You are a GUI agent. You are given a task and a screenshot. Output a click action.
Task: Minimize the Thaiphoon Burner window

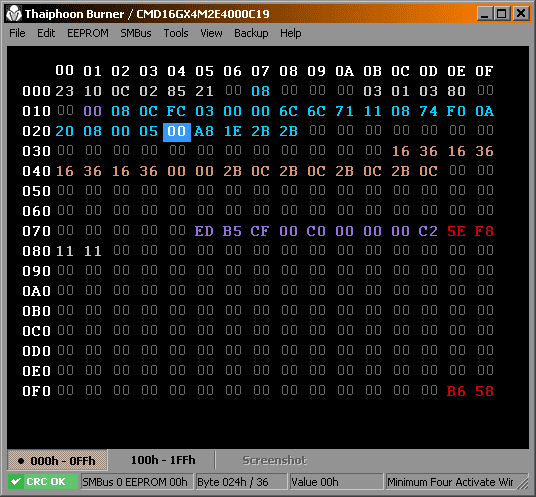(x=484, y=14)
